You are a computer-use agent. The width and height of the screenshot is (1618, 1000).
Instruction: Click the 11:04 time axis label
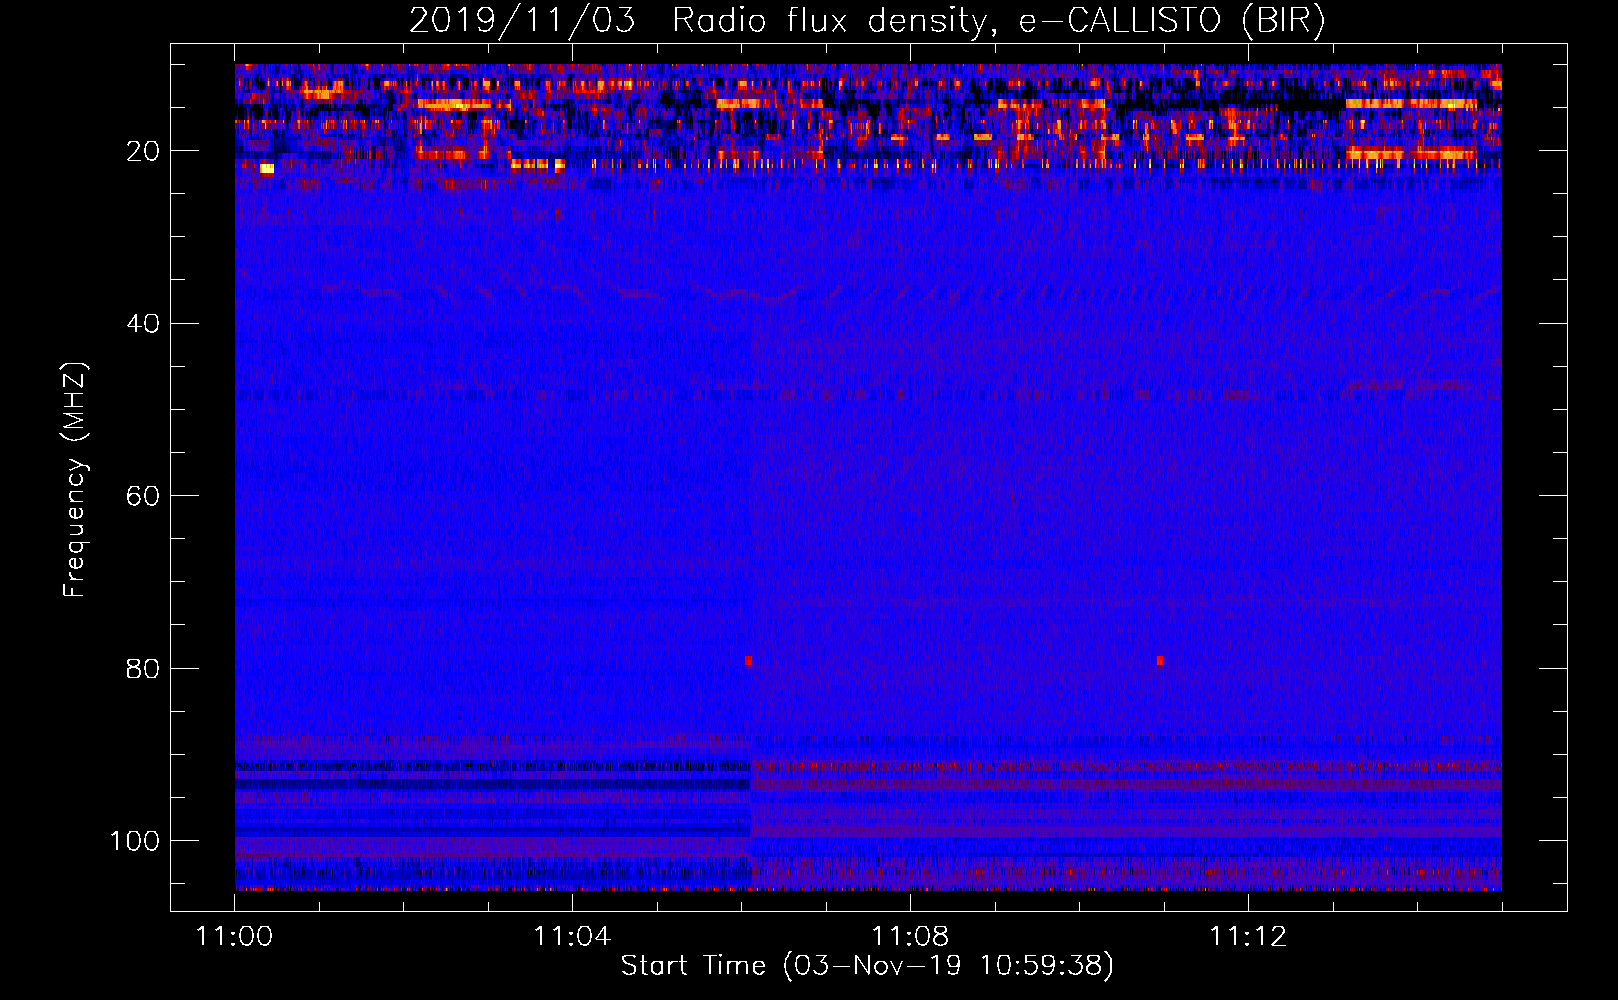click(x=572, y=937)
